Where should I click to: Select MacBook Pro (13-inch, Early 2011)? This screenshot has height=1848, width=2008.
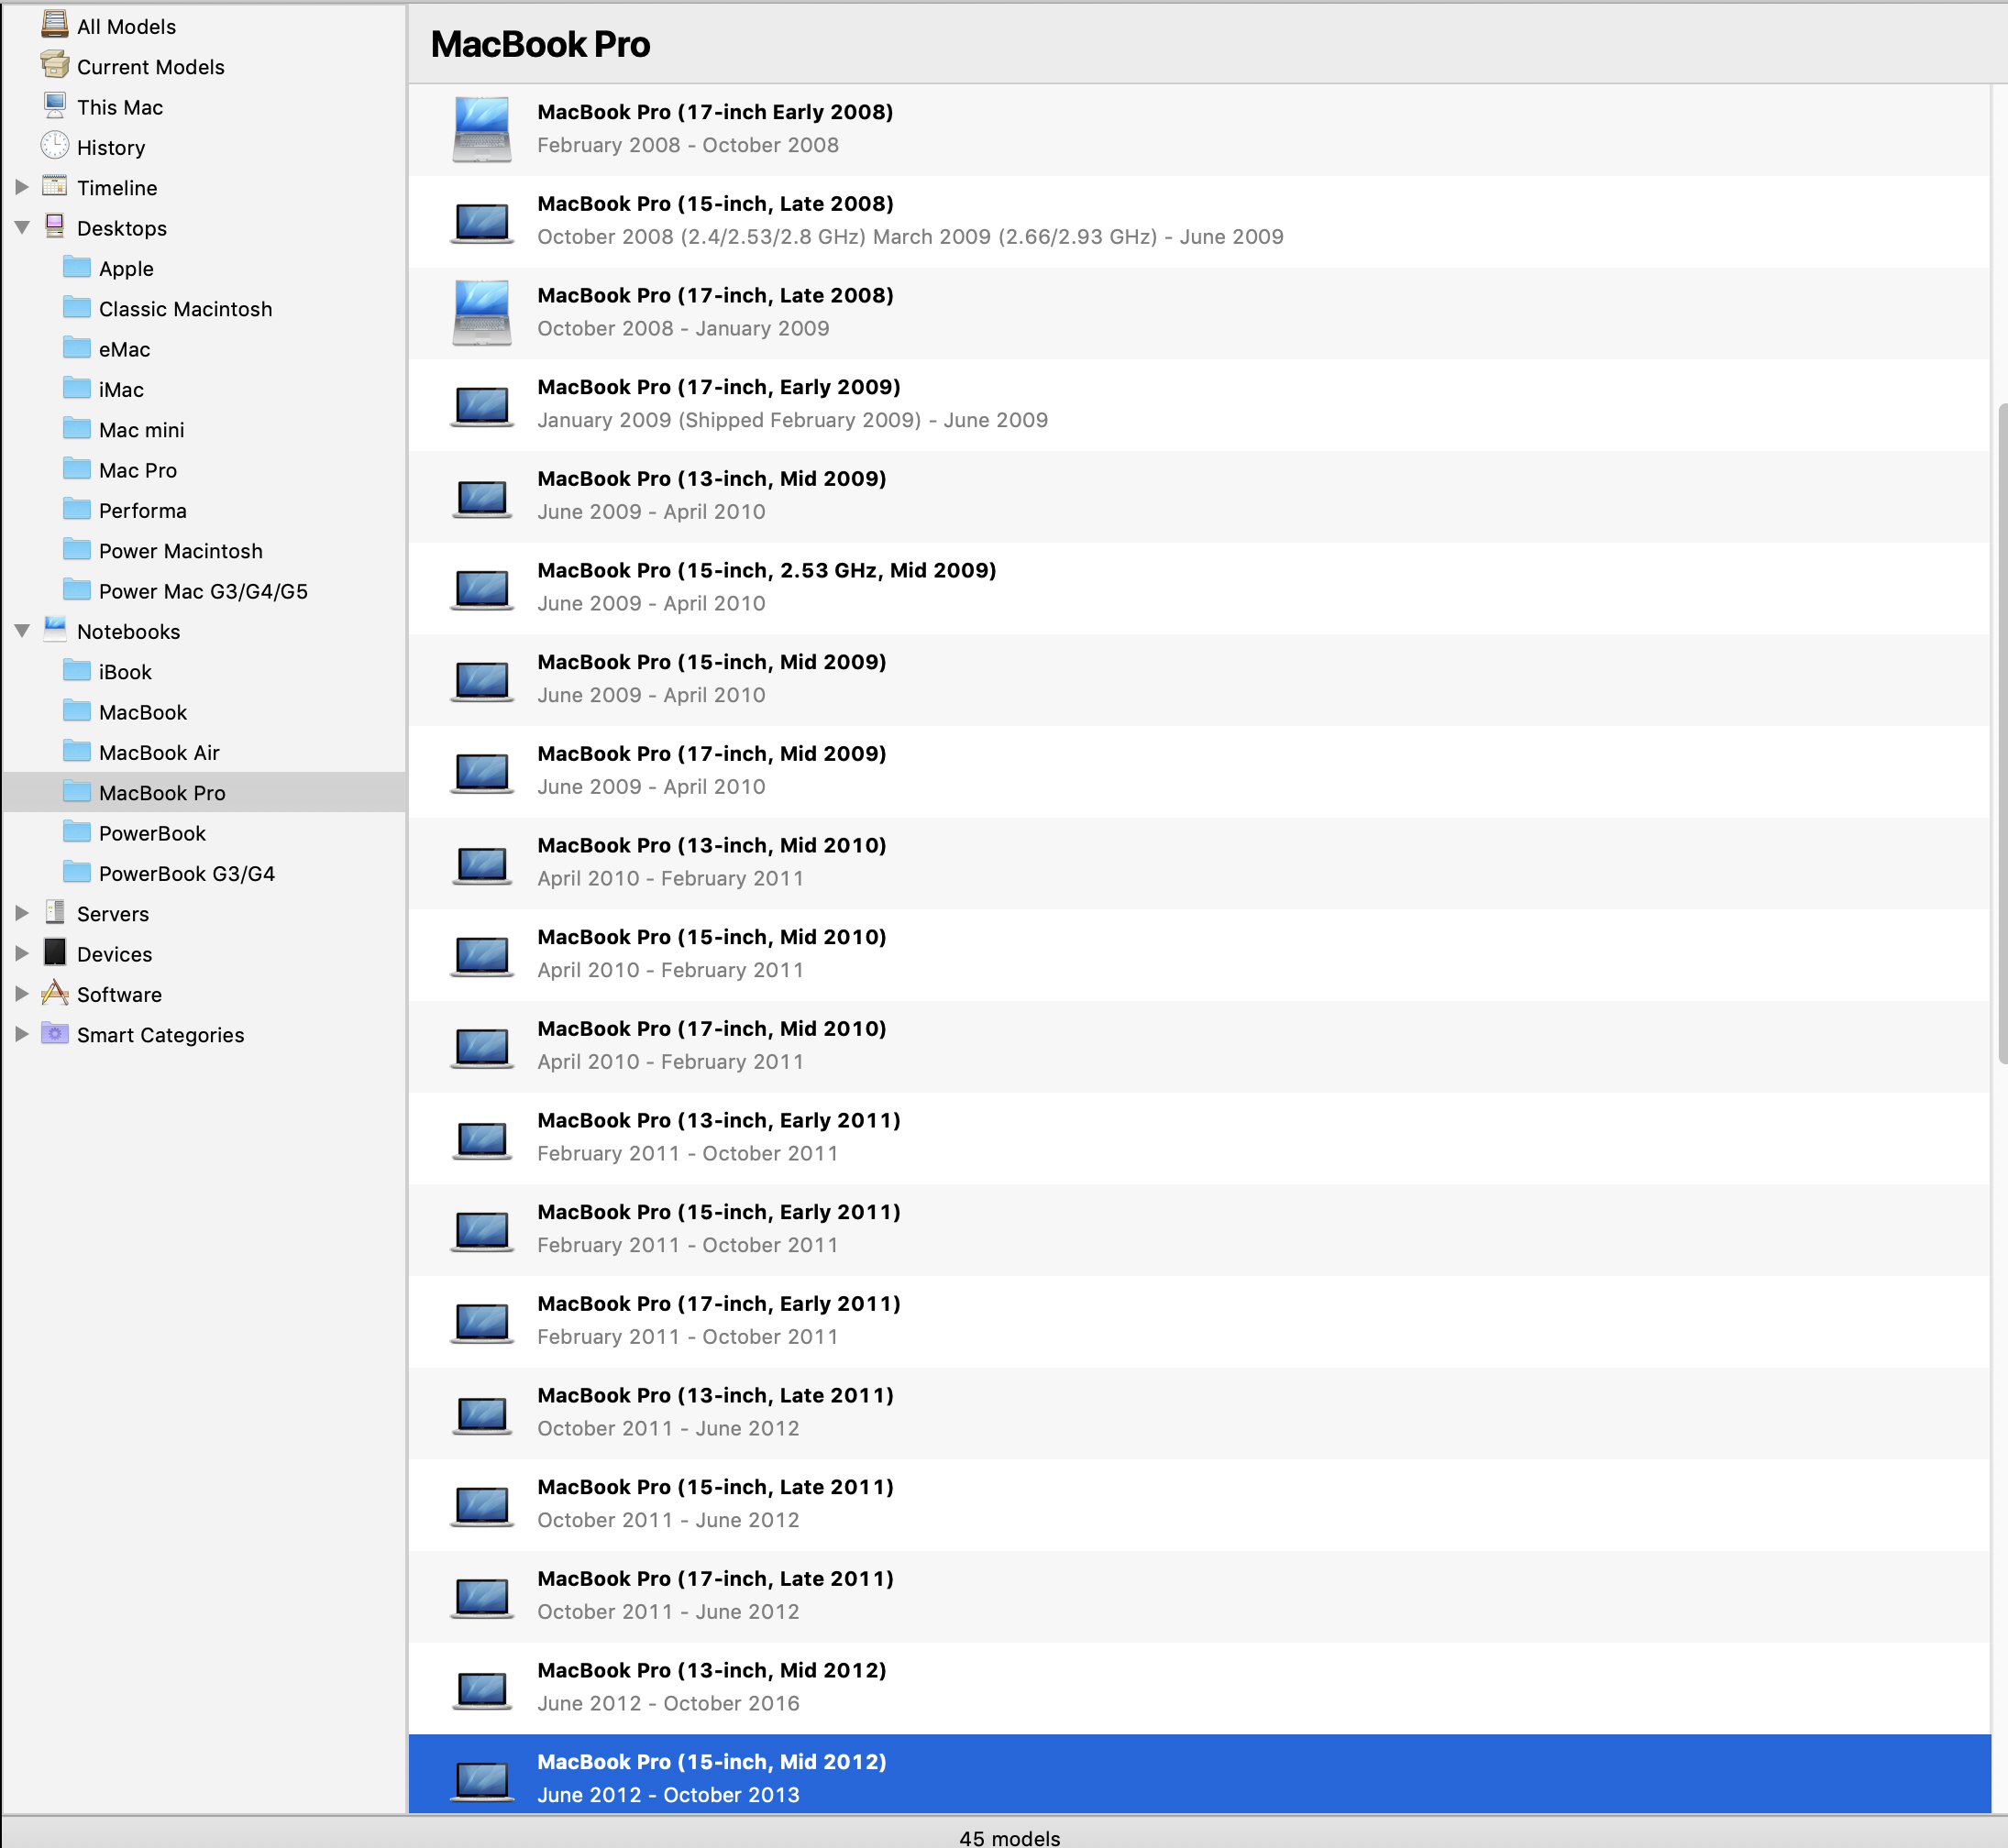click(1199, 1138)
